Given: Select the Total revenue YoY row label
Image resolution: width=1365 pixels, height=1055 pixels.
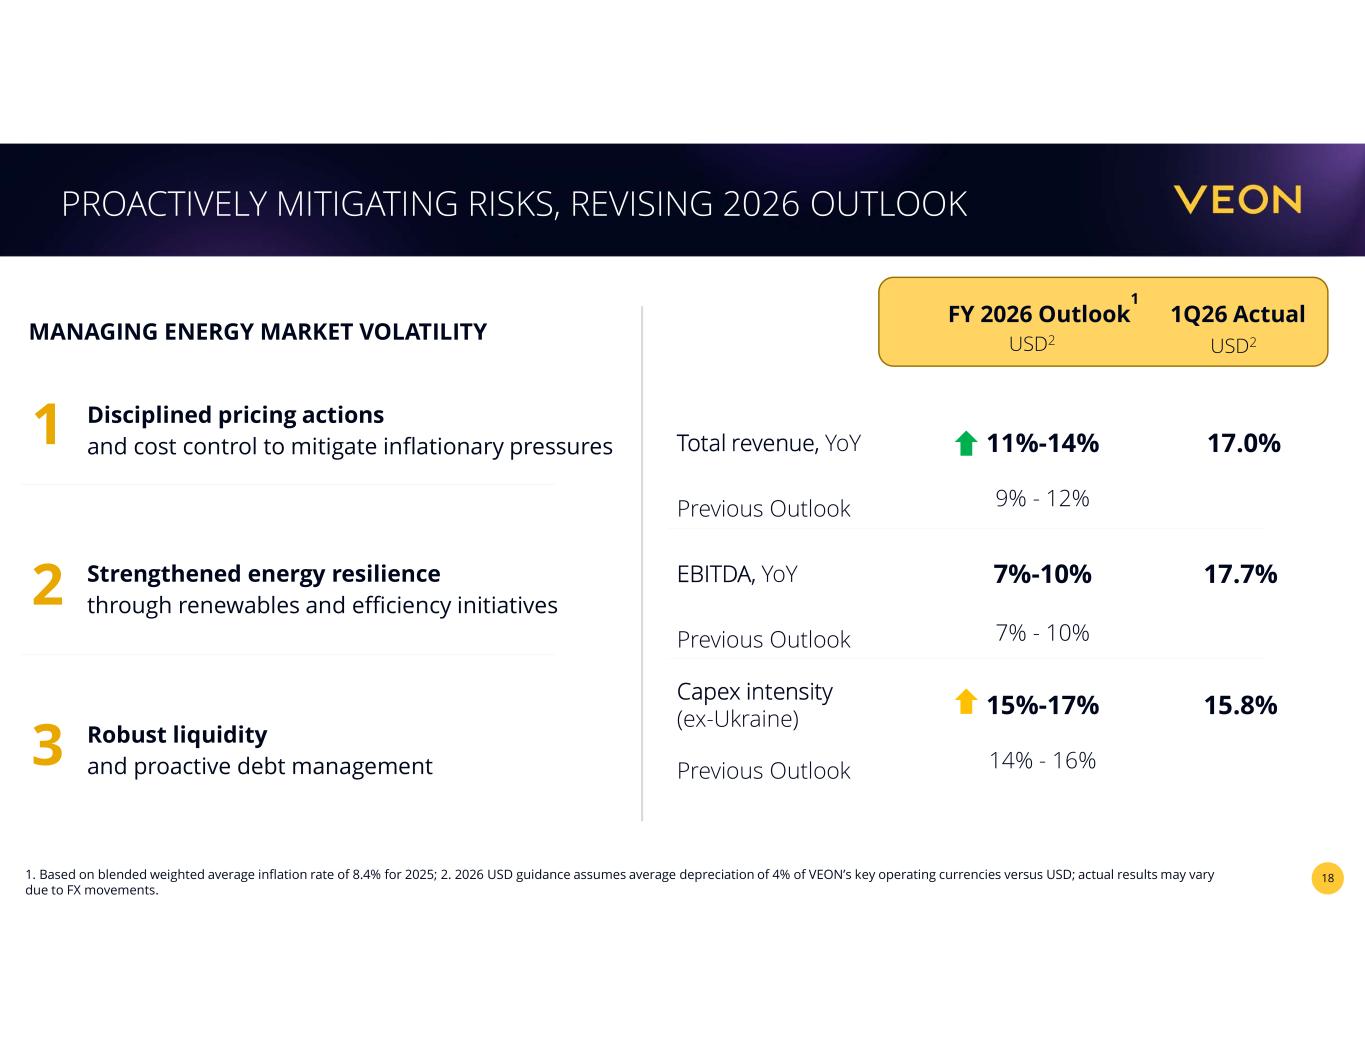Looking at the screenshot, I should 769,443.
